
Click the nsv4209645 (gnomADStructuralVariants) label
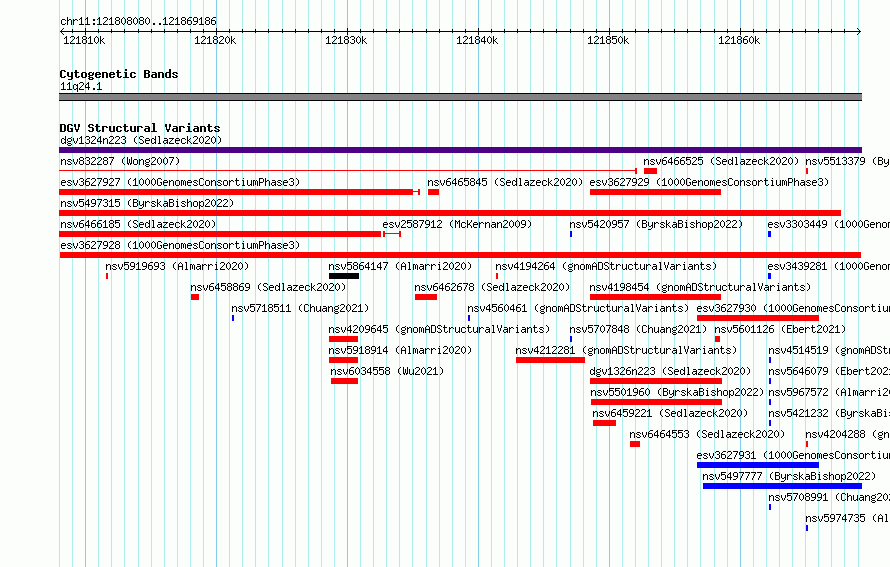pos(439,329)
